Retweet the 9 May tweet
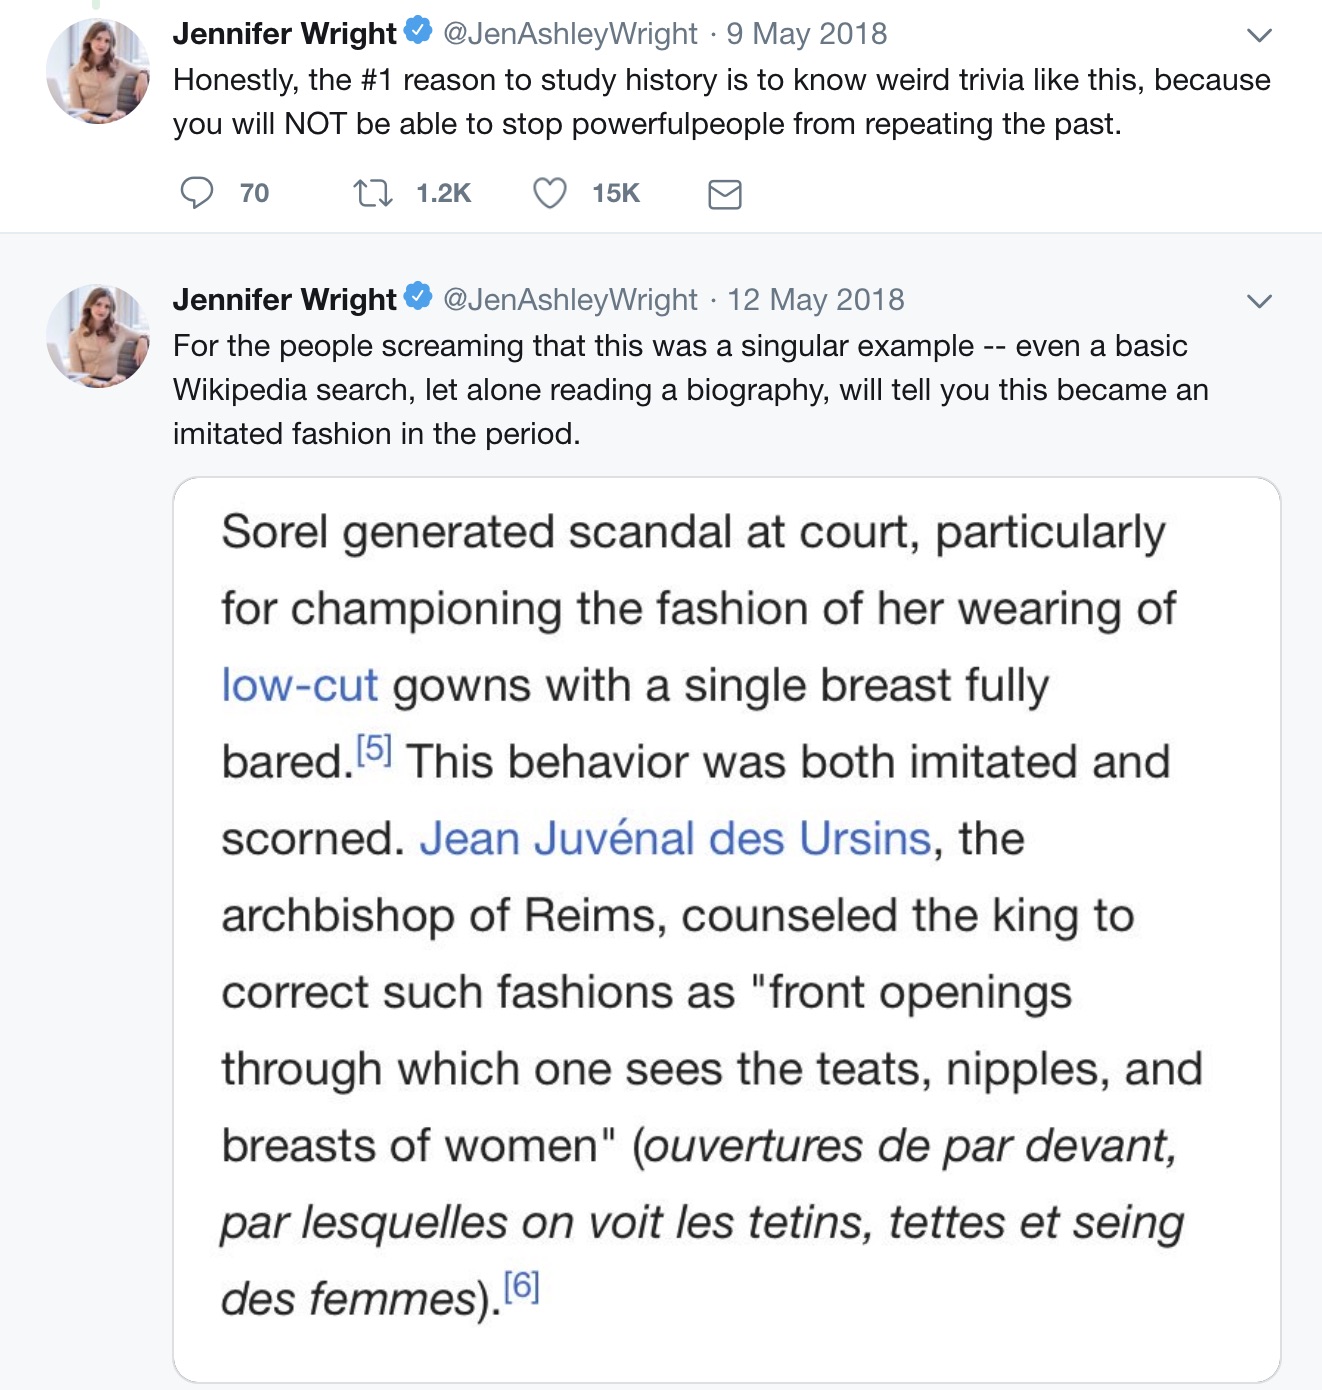1322x1390 pixels. tap(373, 192)
